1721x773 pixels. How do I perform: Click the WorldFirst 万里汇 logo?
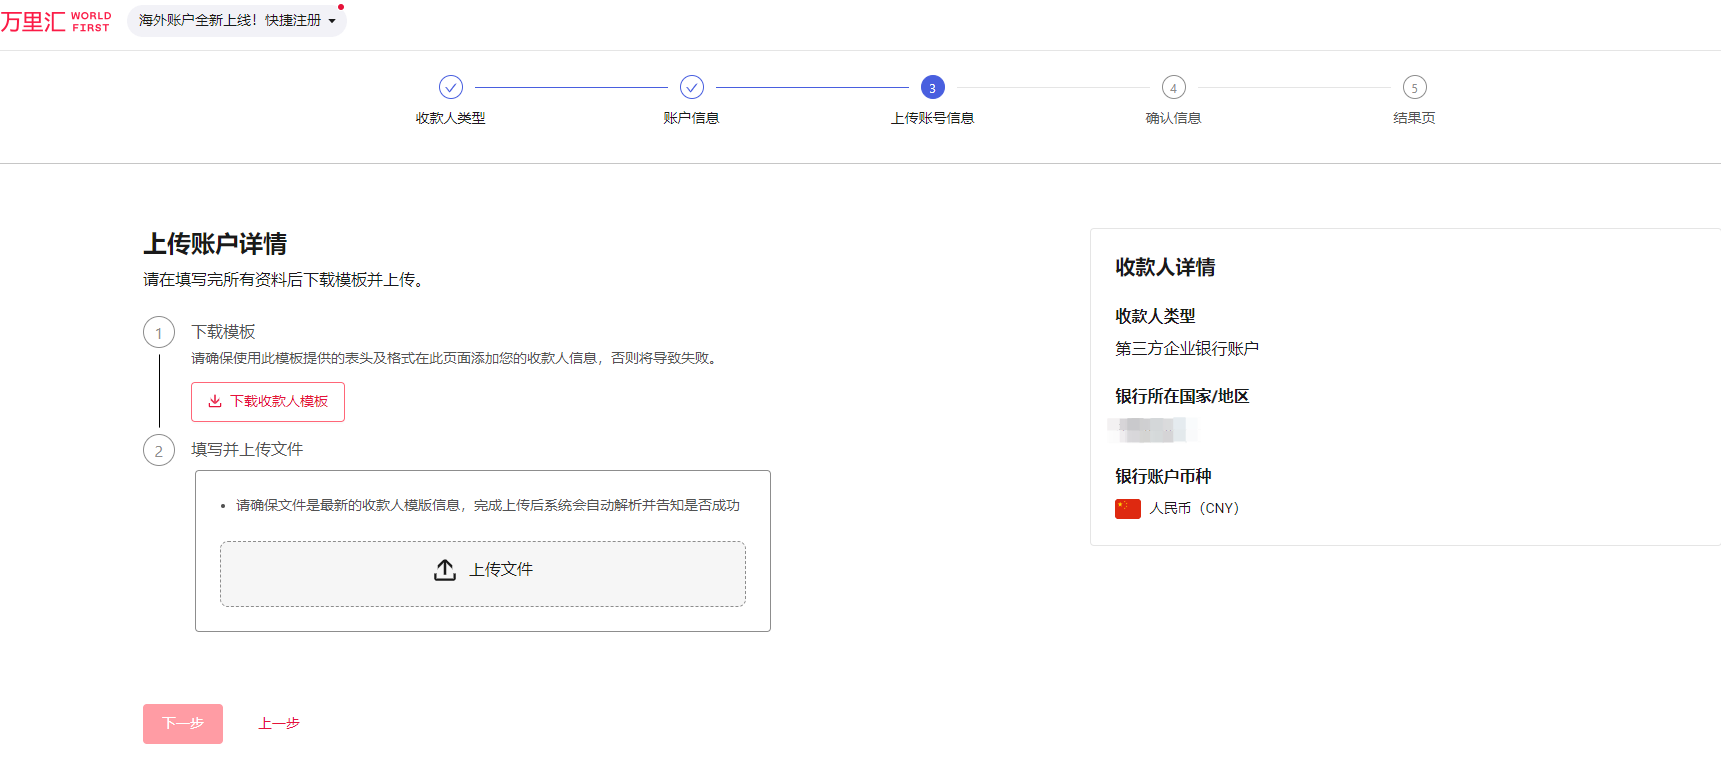56,21
